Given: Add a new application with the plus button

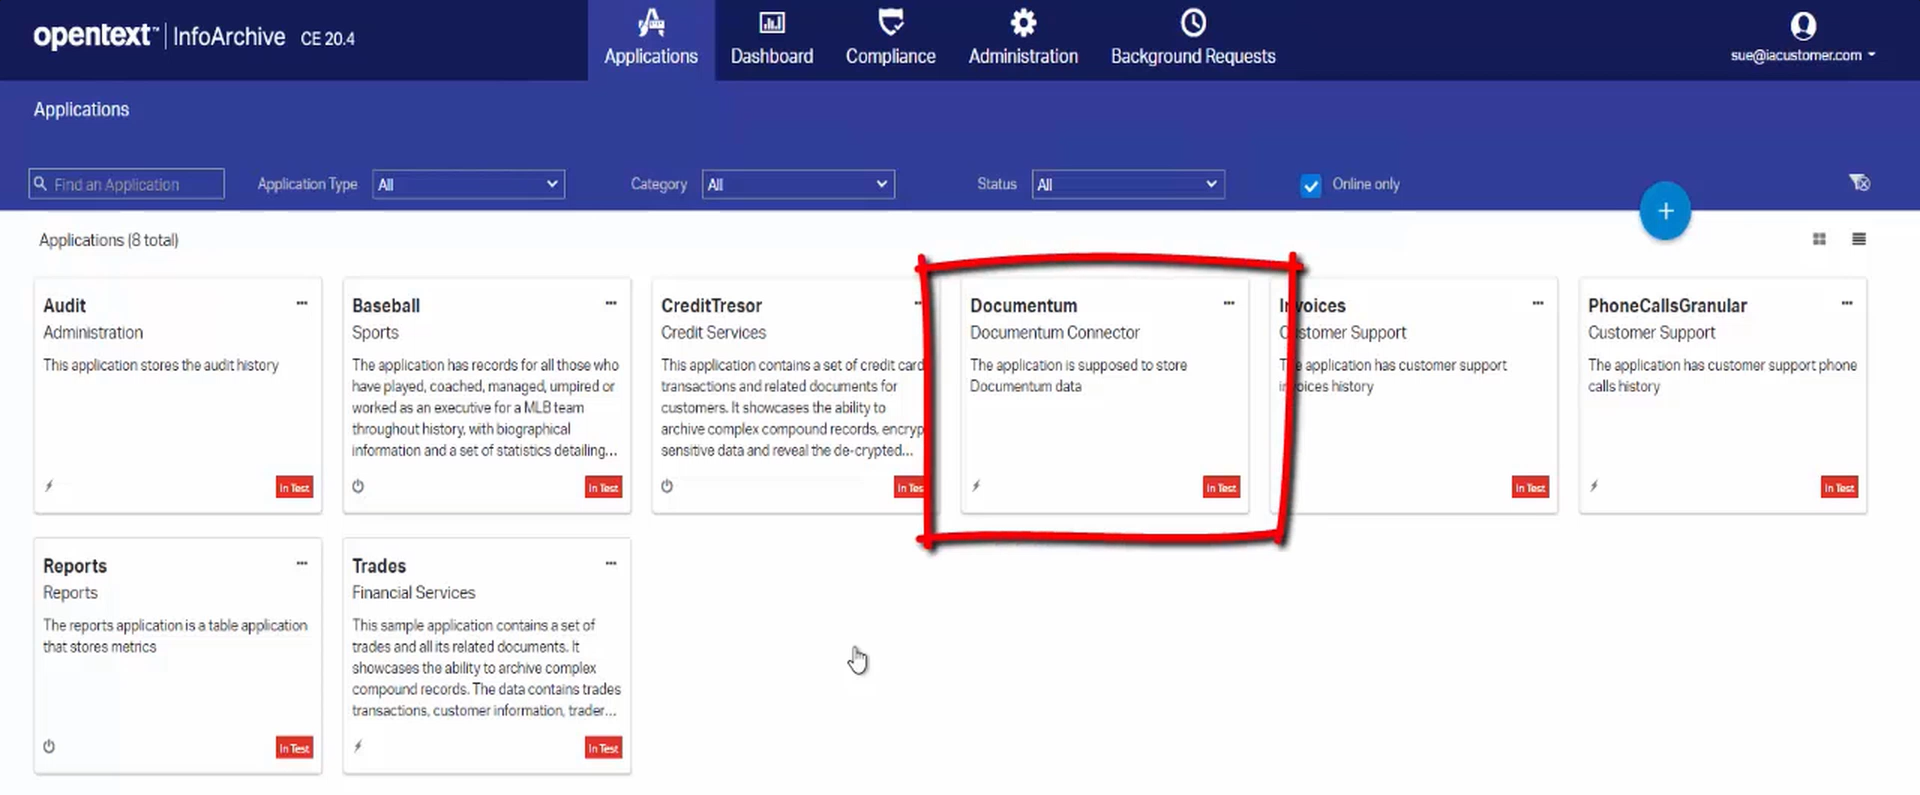Looking at the screenshot, I should pyautogui.click(x=1665, y=211).
